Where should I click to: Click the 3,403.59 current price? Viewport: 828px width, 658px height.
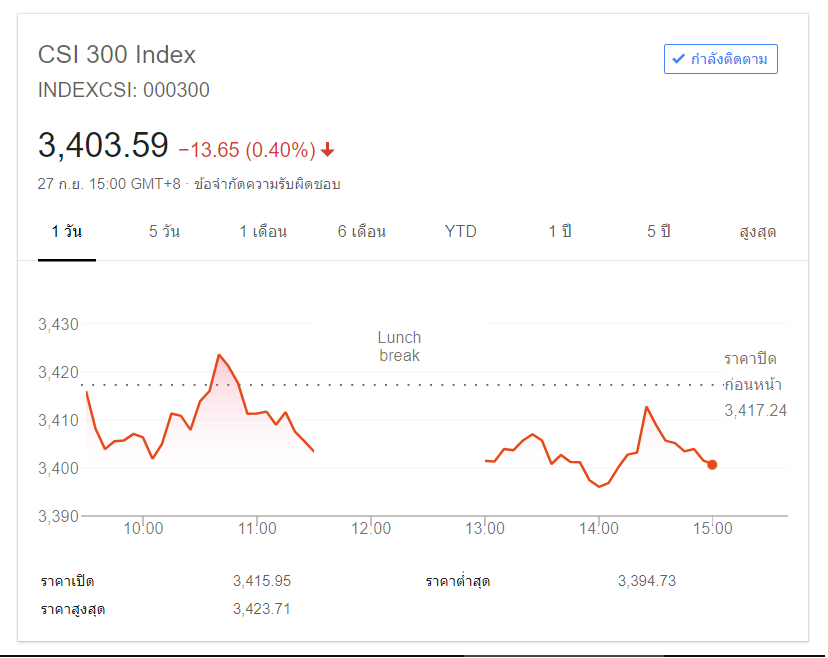pyautogui.click(x=103, y=146)
